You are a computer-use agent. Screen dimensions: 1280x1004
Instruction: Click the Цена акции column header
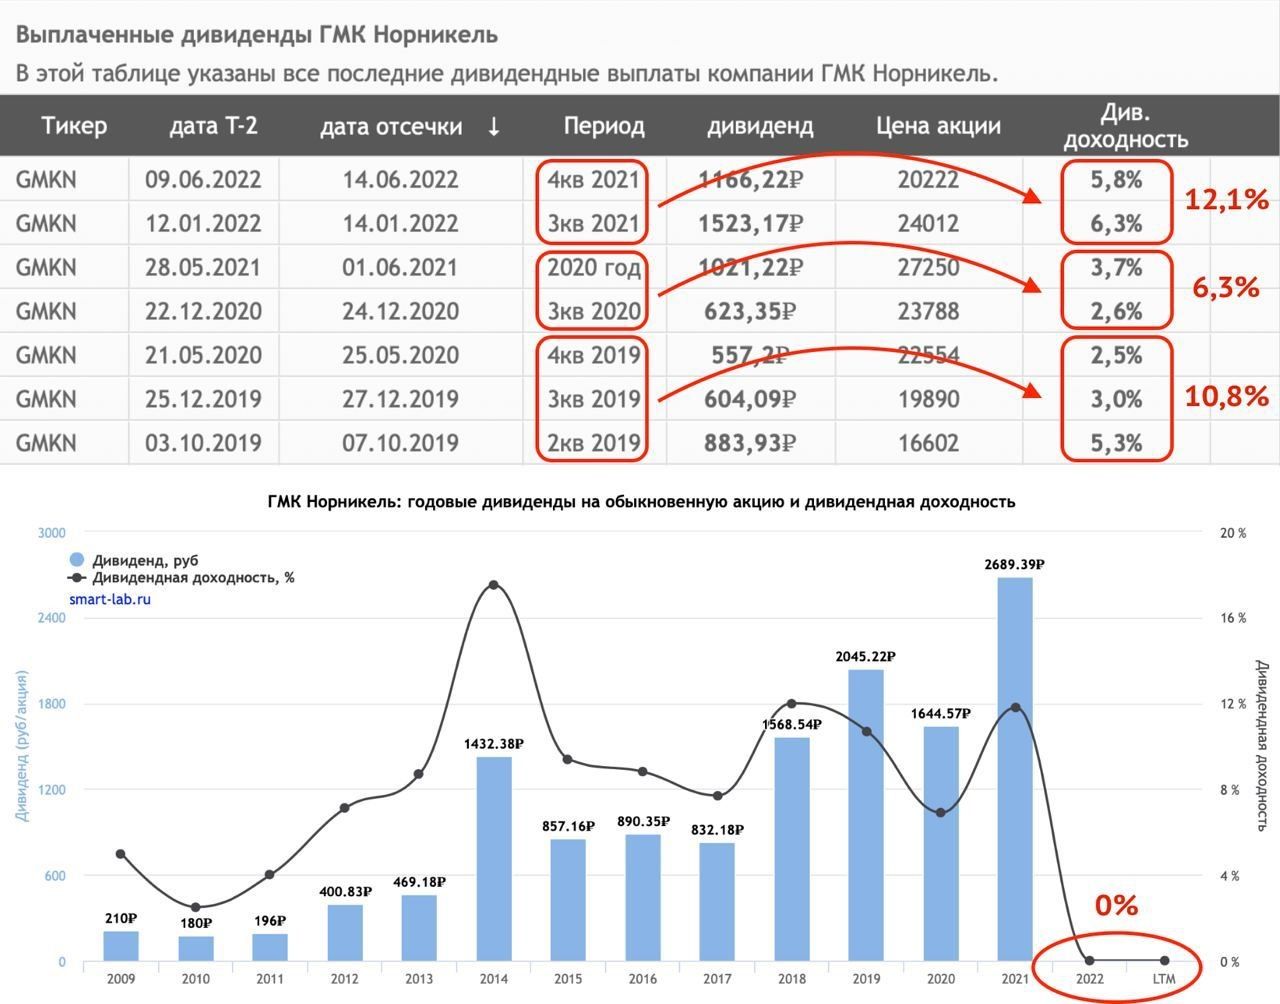(938, 126)
